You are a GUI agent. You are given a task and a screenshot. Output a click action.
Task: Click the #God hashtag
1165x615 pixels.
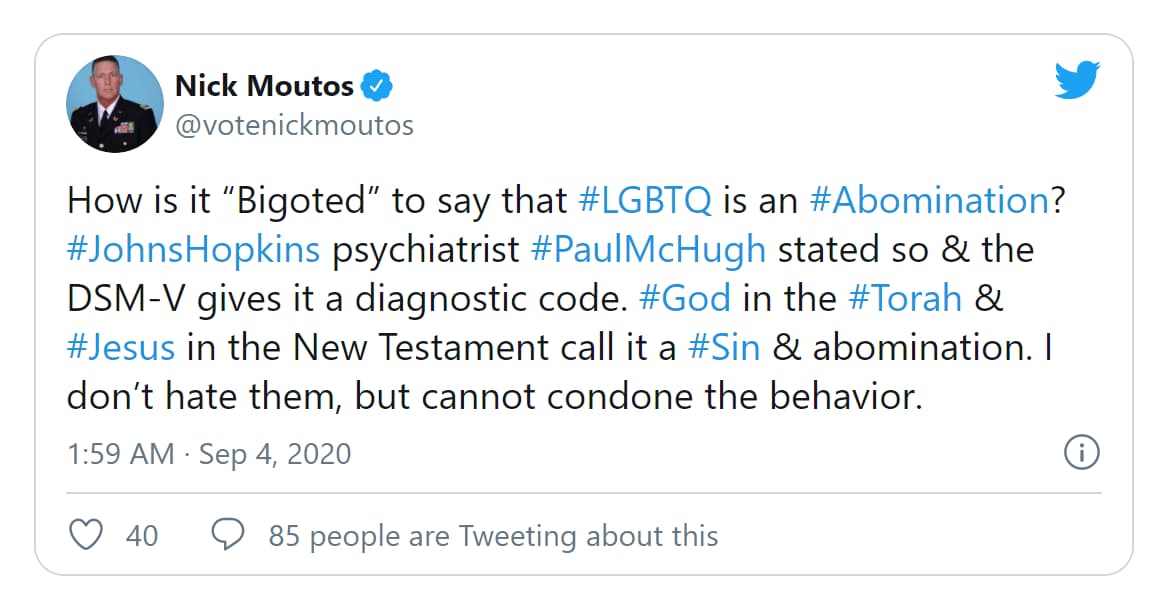[x=684, y=299]
